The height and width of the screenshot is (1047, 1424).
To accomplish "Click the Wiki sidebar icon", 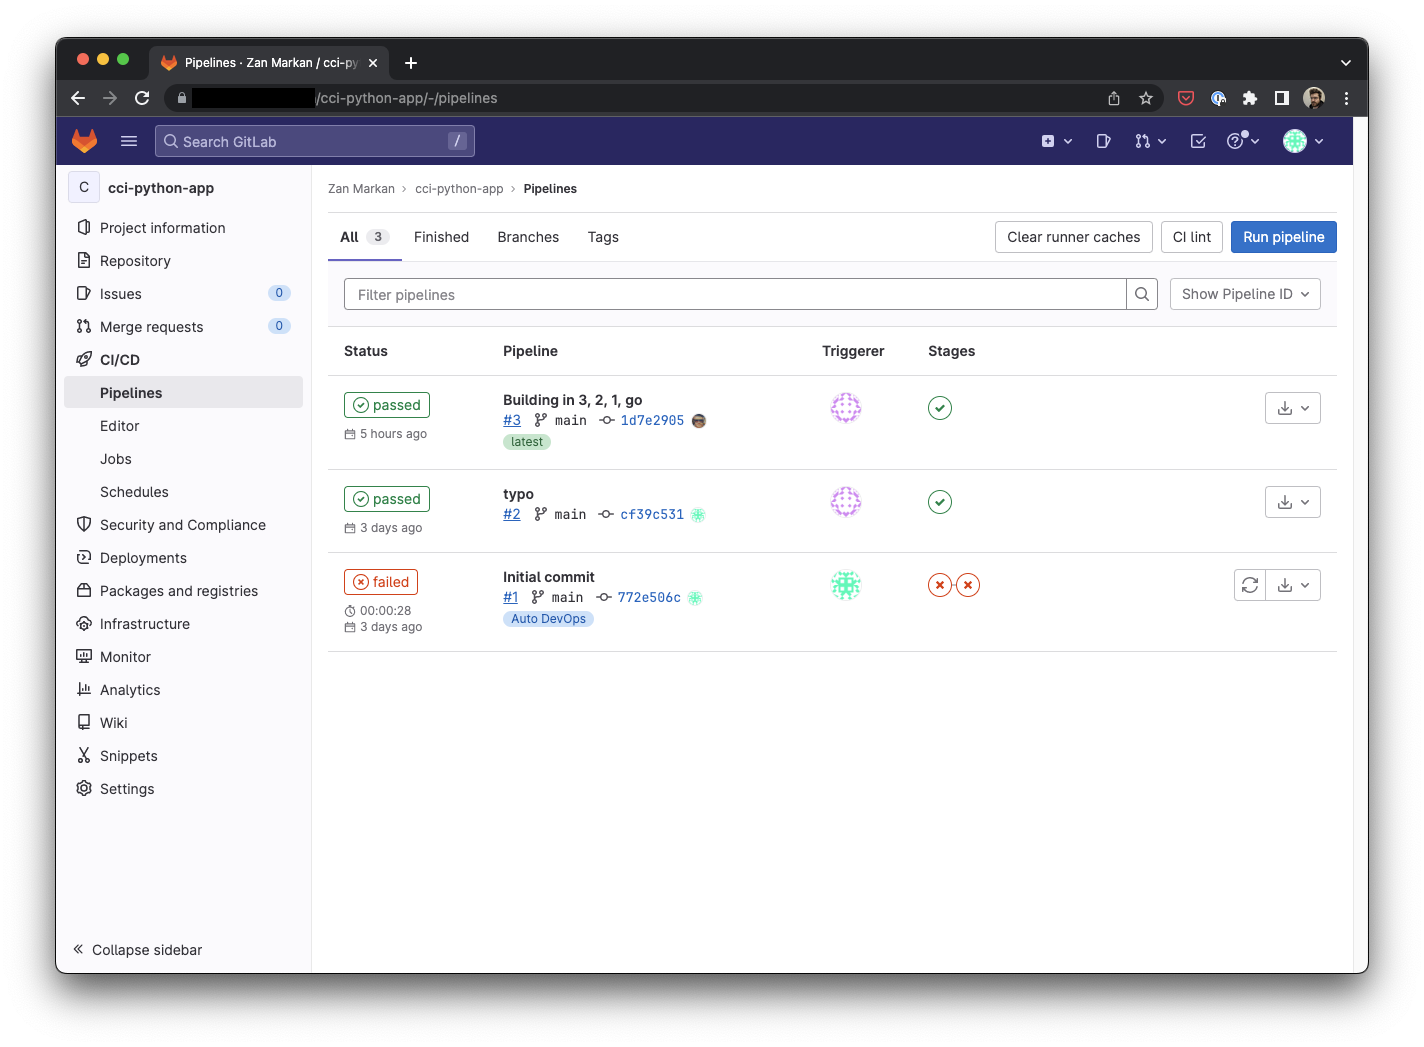I will click(x=84, y=723).
